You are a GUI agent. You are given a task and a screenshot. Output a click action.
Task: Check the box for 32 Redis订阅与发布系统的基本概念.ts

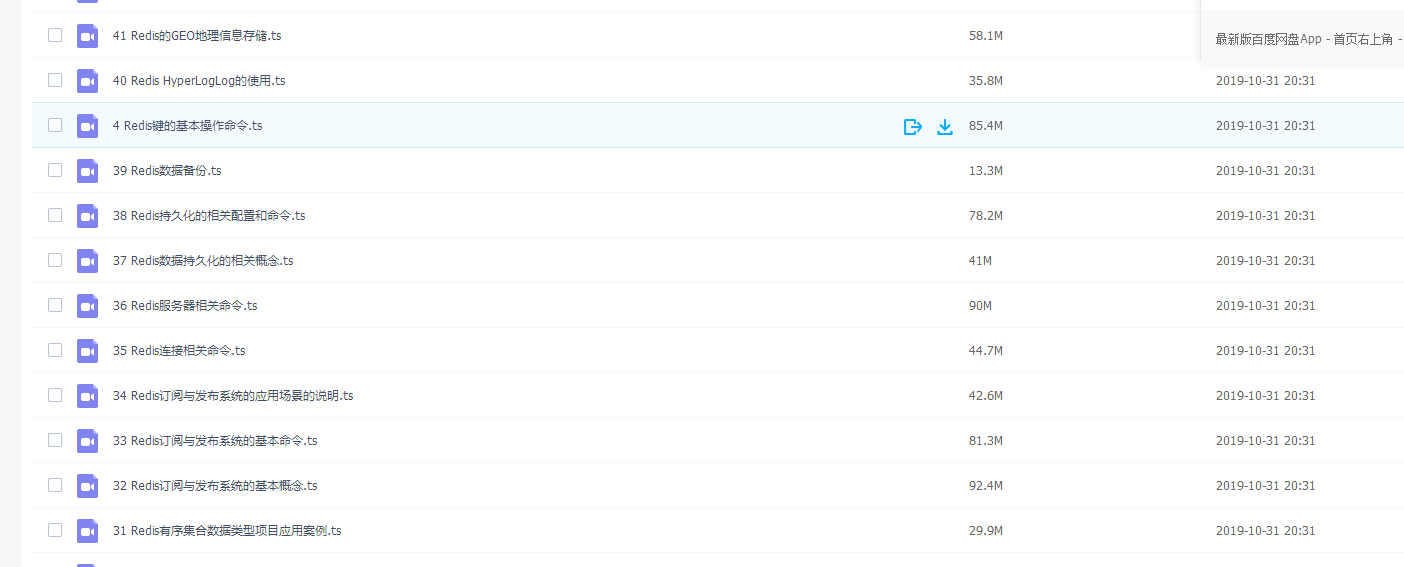(55, 485)
